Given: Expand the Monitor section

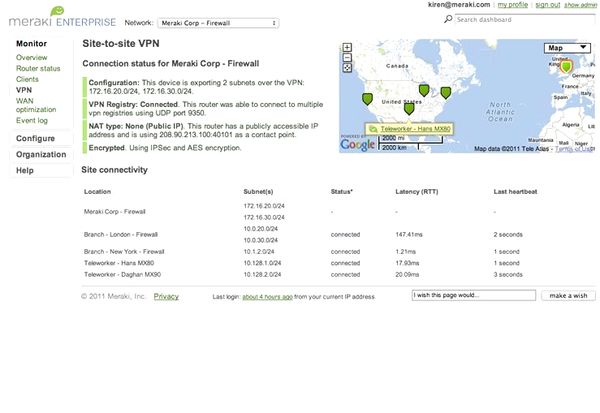Looking at the screenshot, I should [31, 44].
